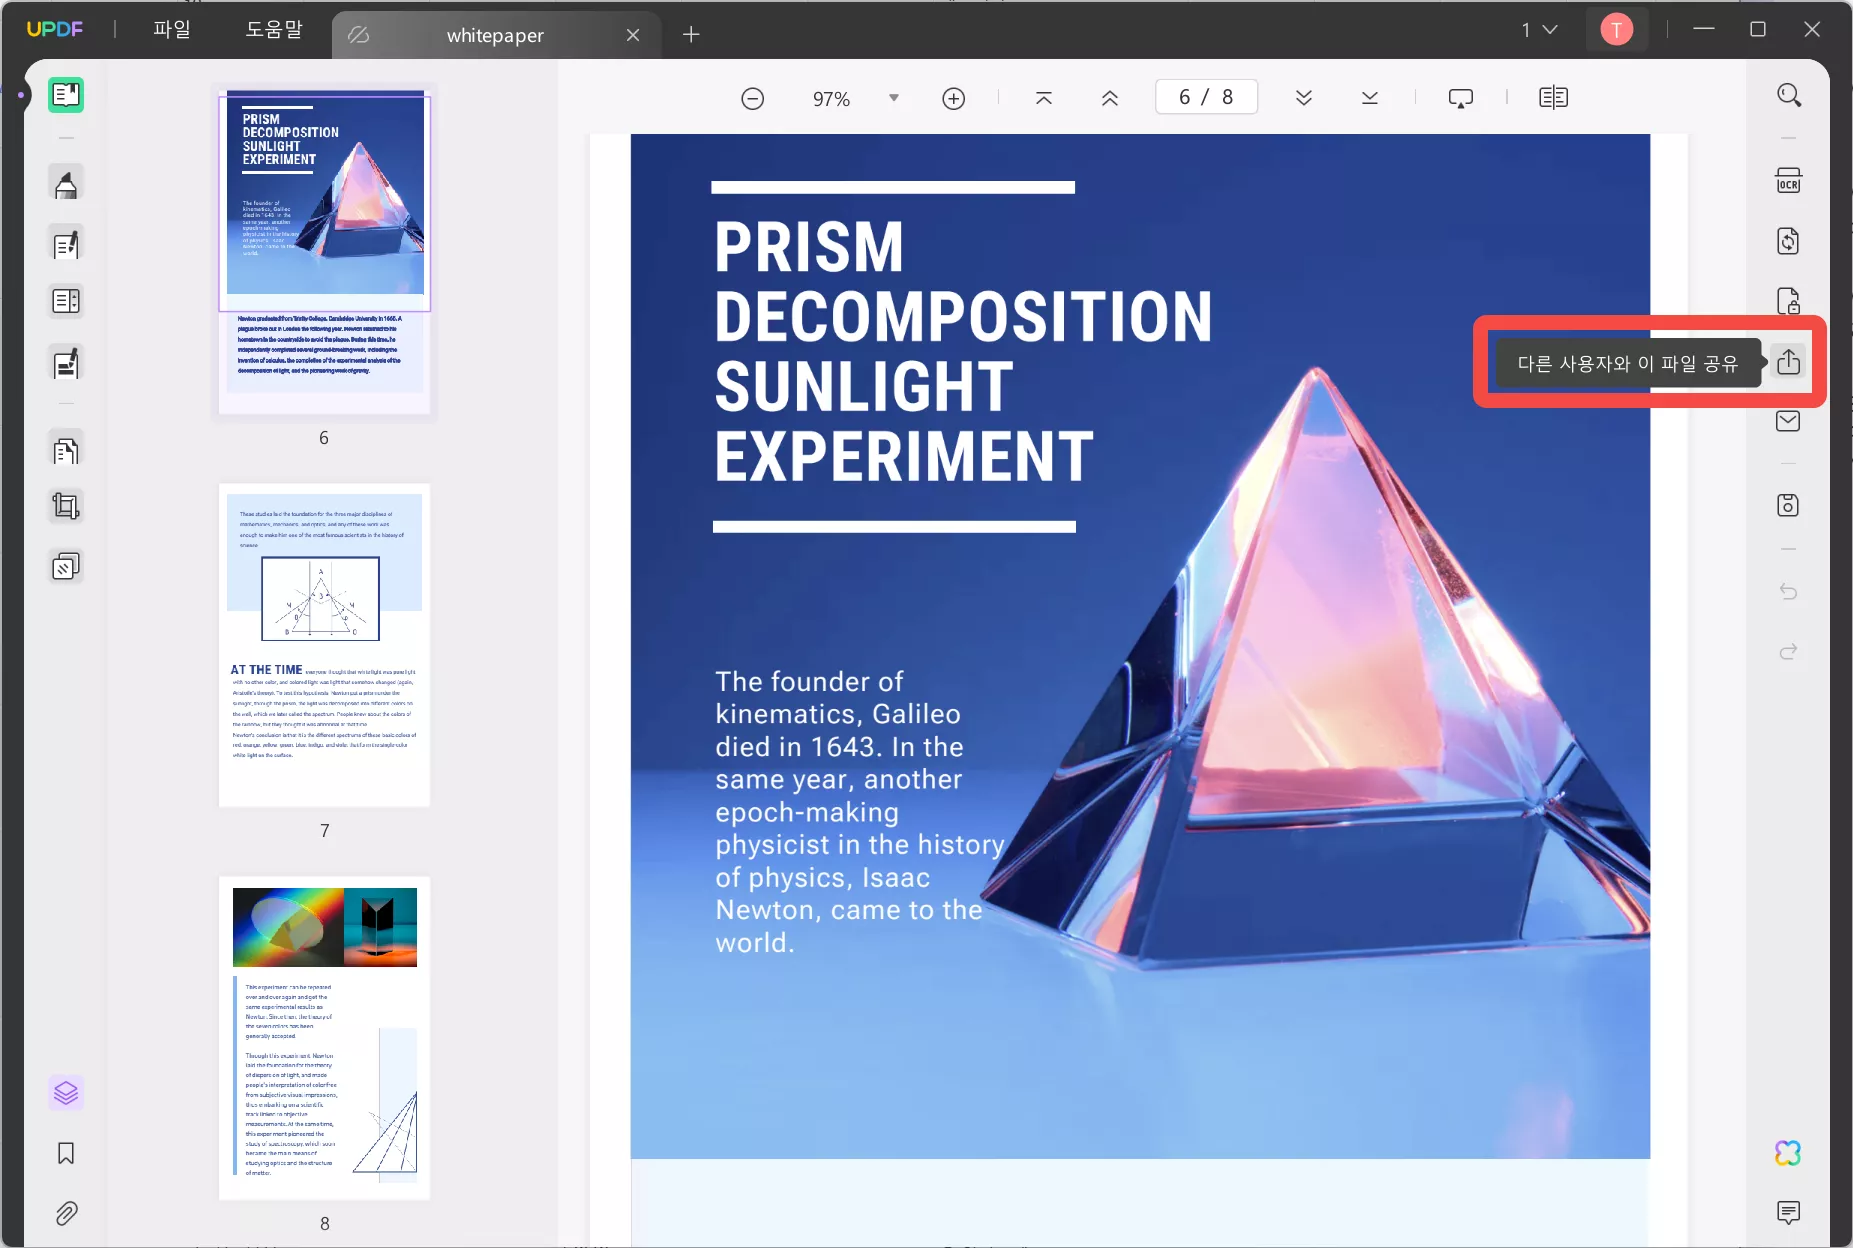Share this file with others
1853x1248 pixels.
pos(1789,361)
